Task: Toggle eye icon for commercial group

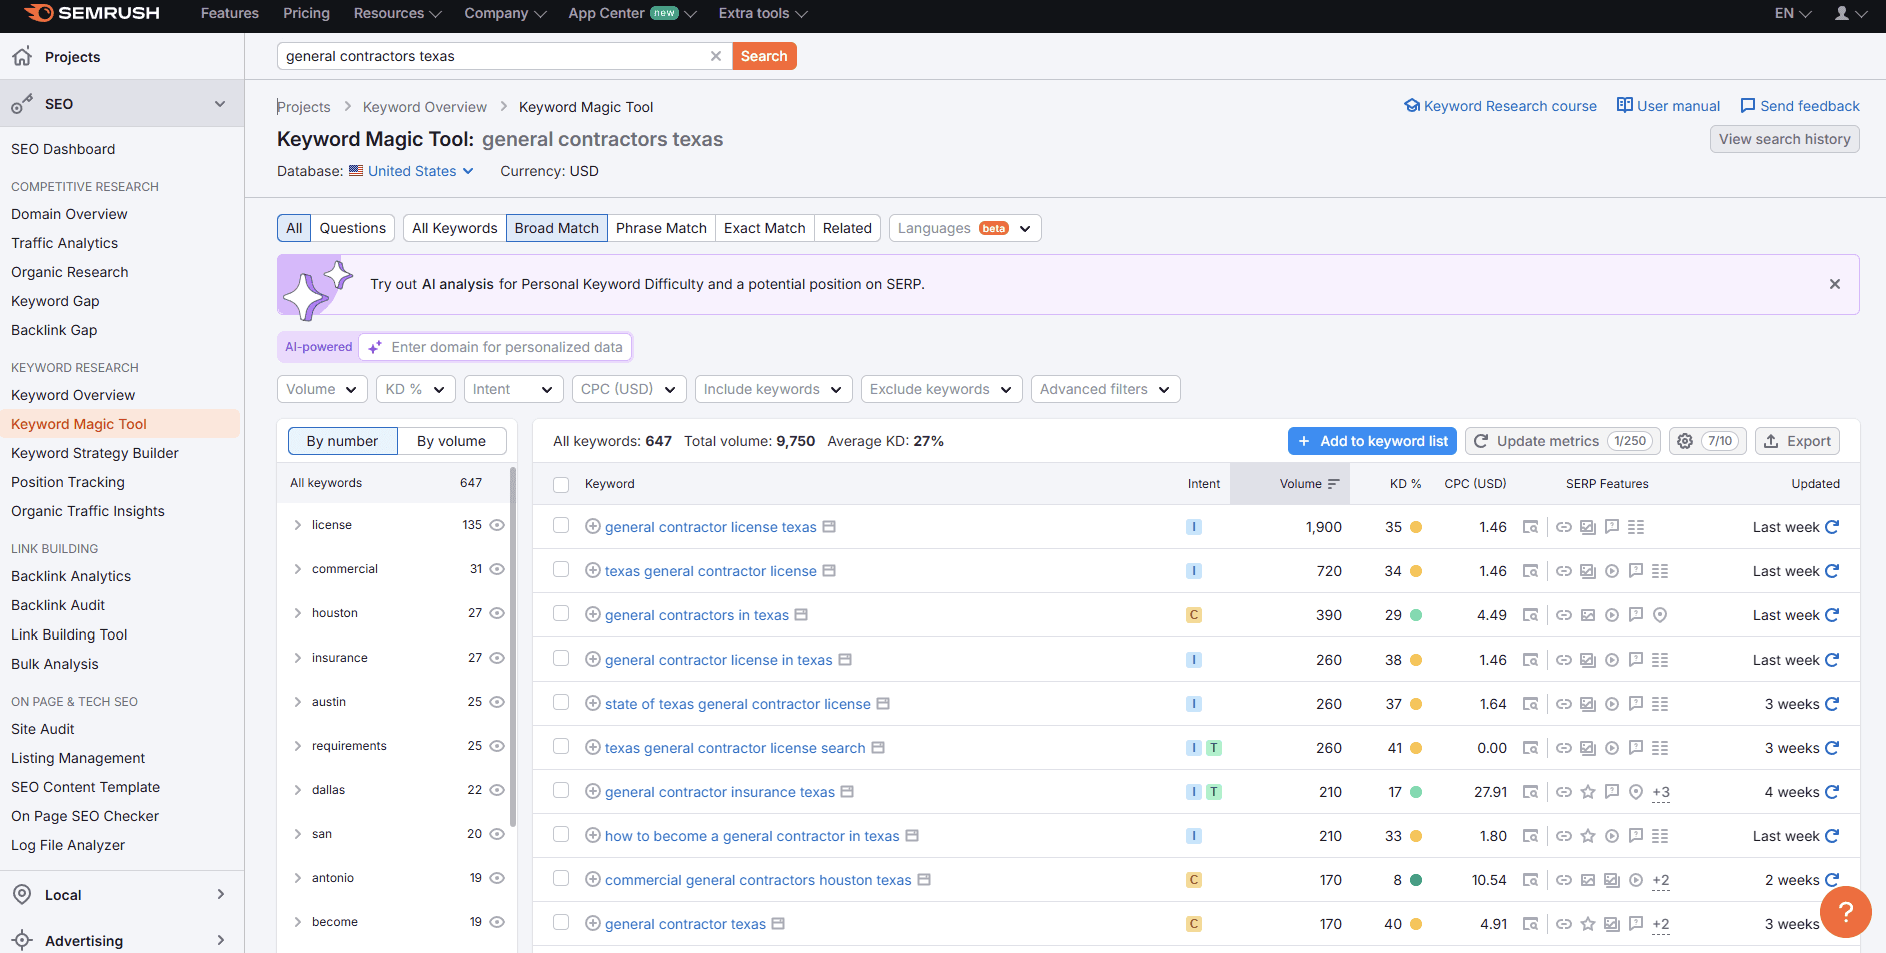Action: (497, 569)
